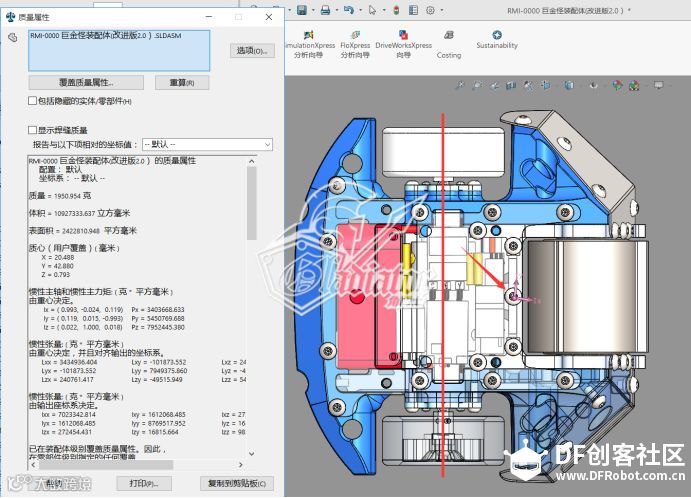
Task: Open the Undo history dropdown arrow
Action: pyautogui.click(x=360, y=10)
